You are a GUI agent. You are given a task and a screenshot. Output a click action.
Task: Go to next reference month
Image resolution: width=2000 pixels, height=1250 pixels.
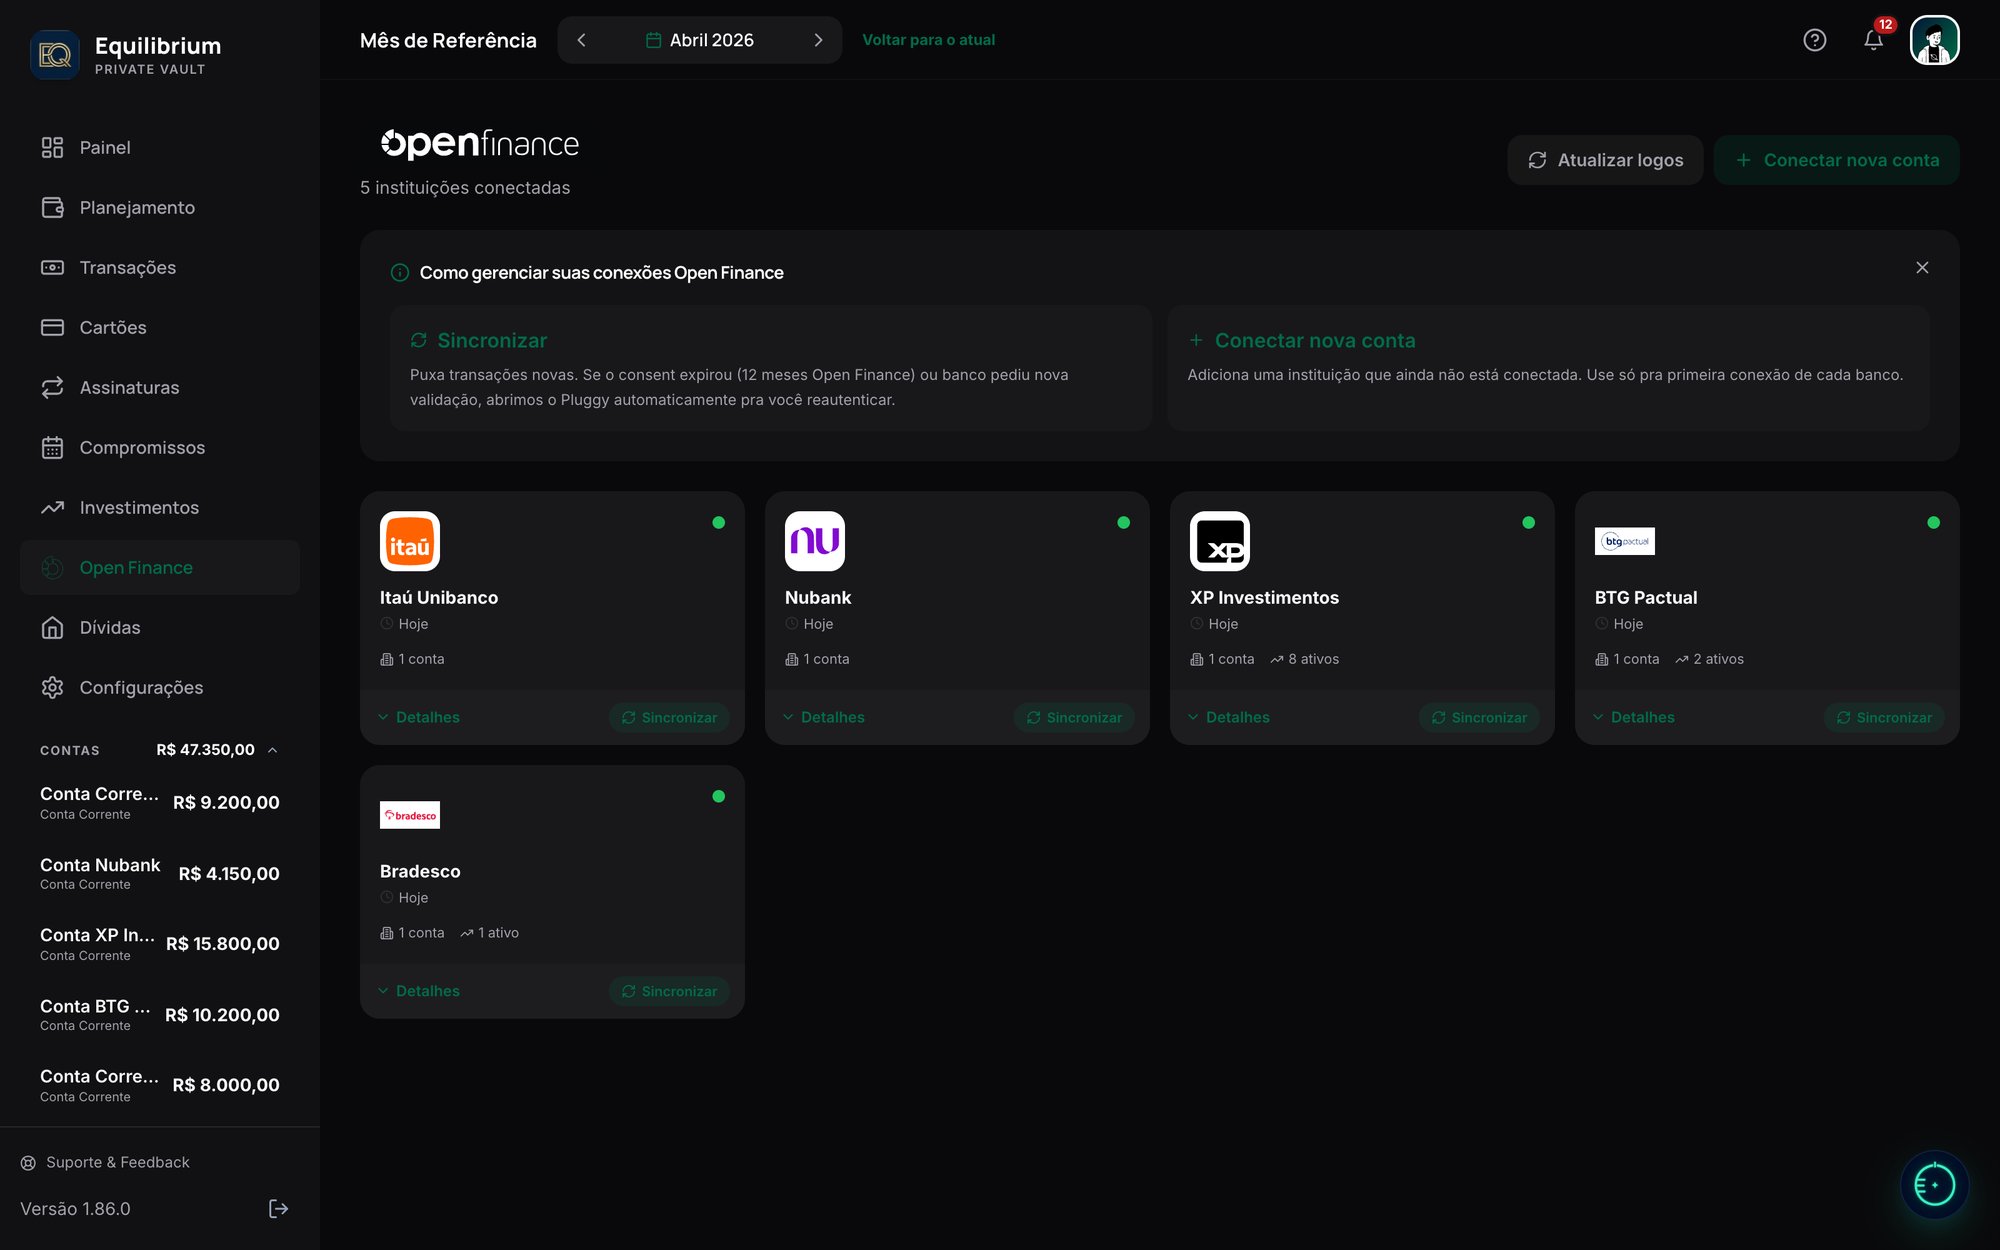[818, 40]
